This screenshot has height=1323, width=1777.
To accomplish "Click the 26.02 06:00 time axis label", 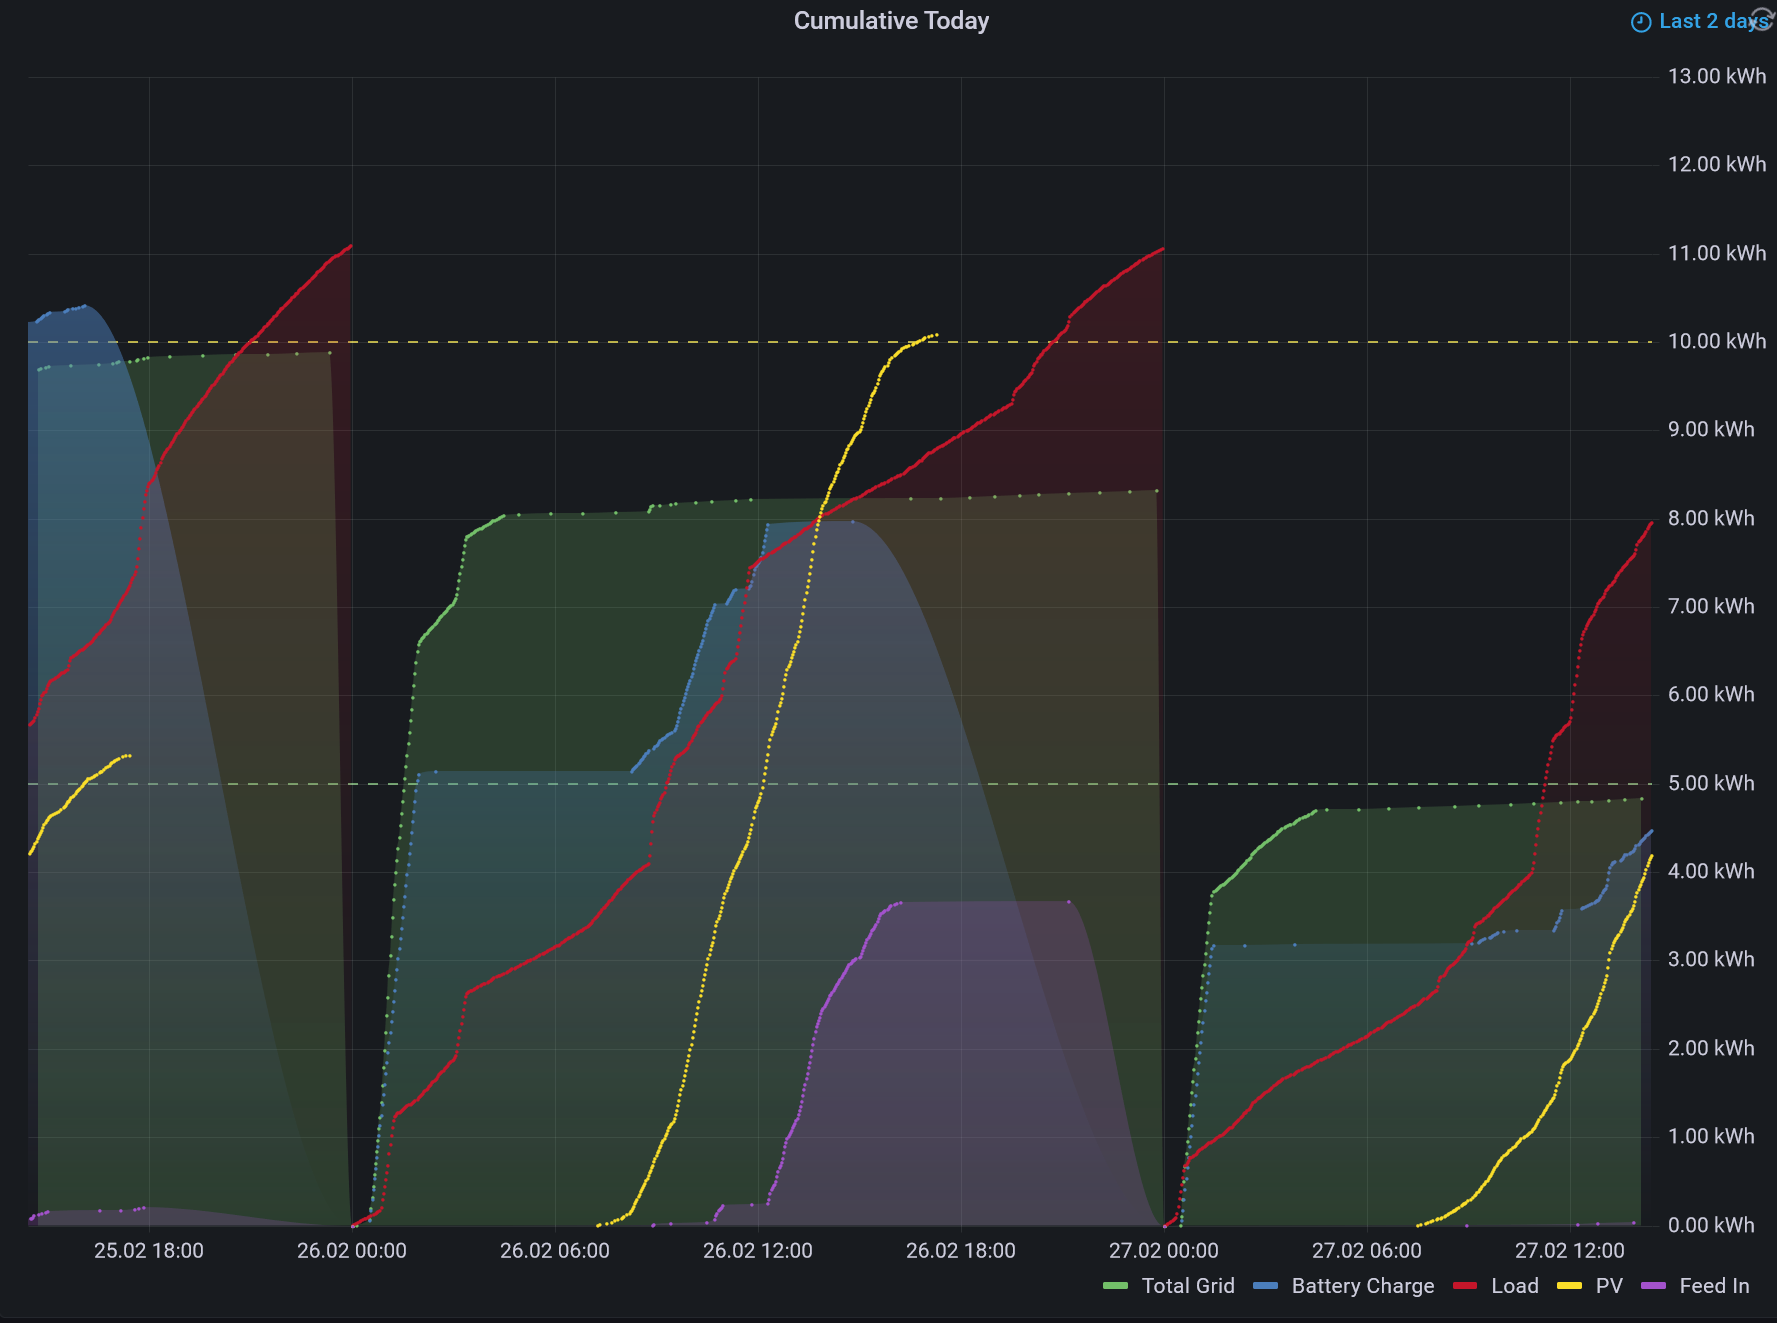I will [555, 1251].
